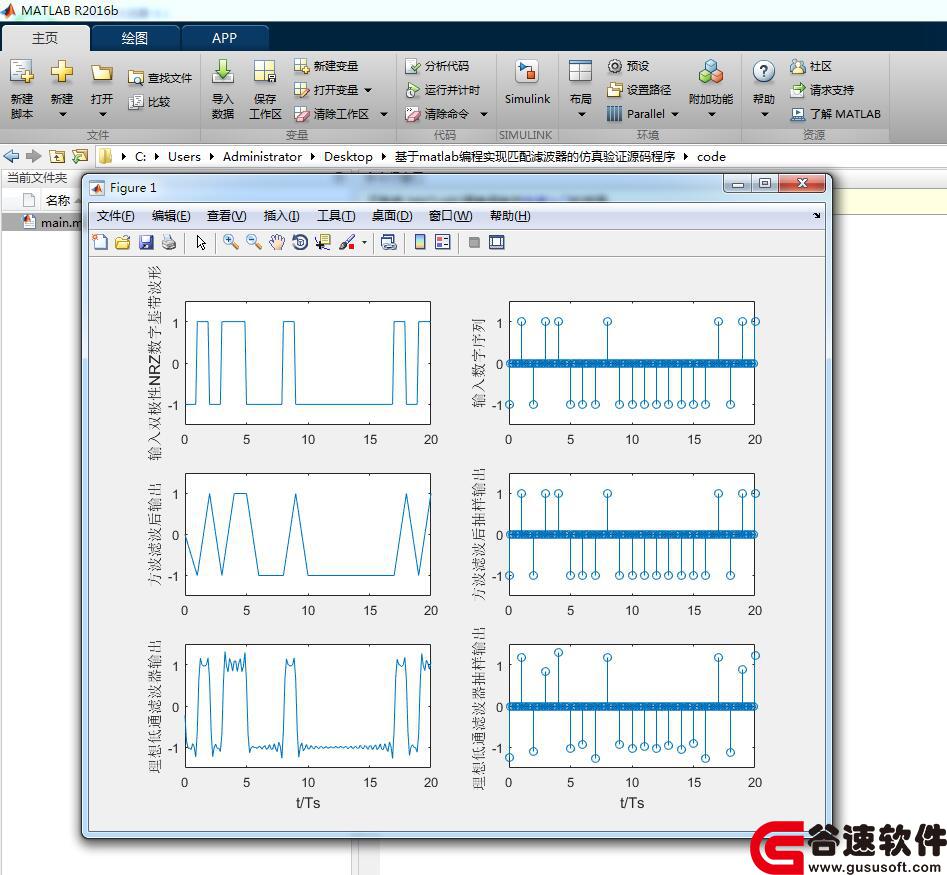Expand Open Variable (打开变量) dropdown
Screen dimensions: 947x875
point(368,90)
